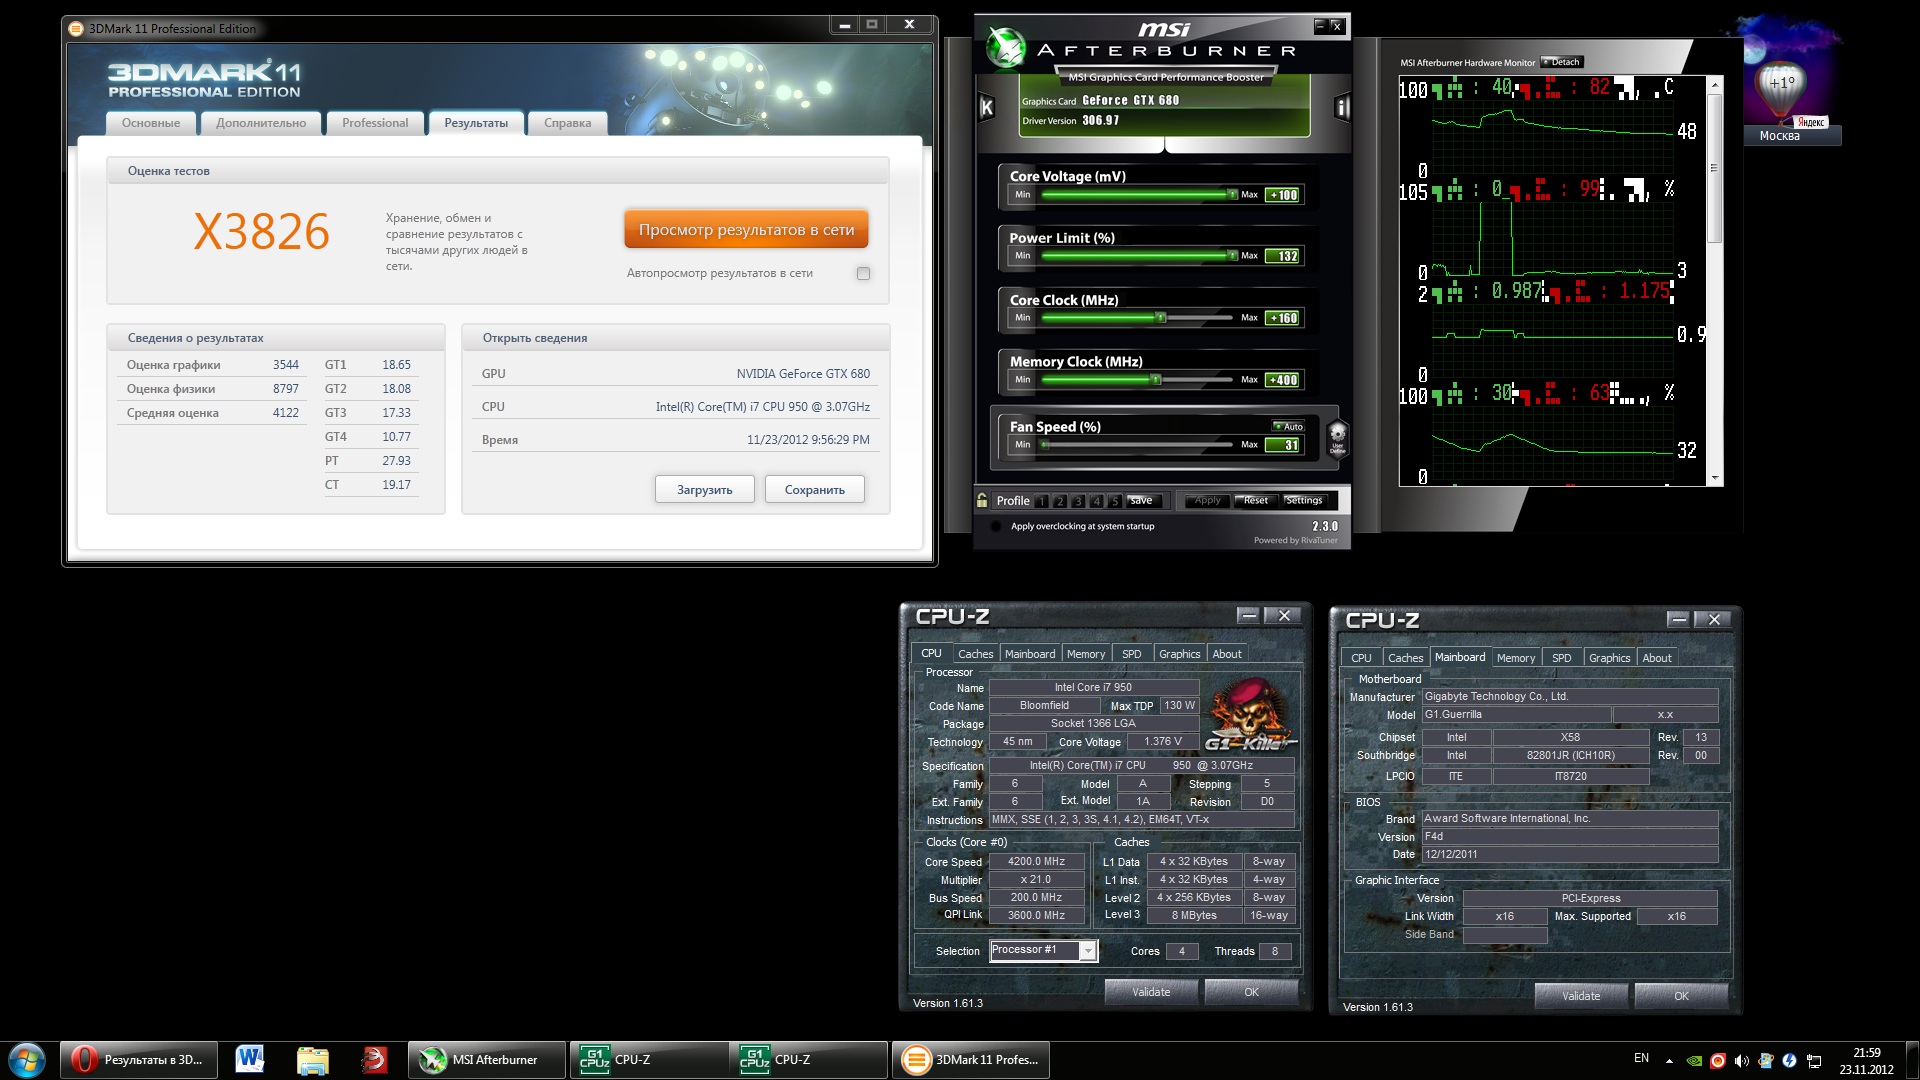Open the Справка tab in 3DMark
The height and width of the screenshot is (1080, 1920).
[x=567, y=123]
